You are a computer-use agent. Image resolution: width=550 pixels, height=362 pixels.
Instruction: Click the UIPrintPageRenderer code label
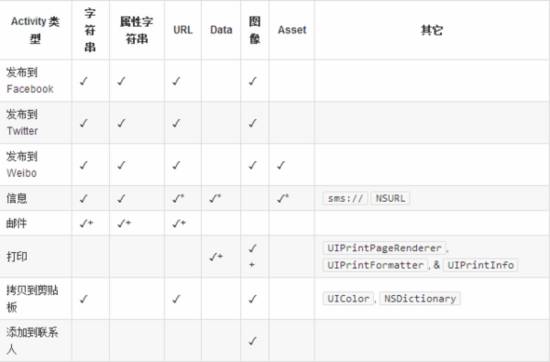tap(384, 248)
